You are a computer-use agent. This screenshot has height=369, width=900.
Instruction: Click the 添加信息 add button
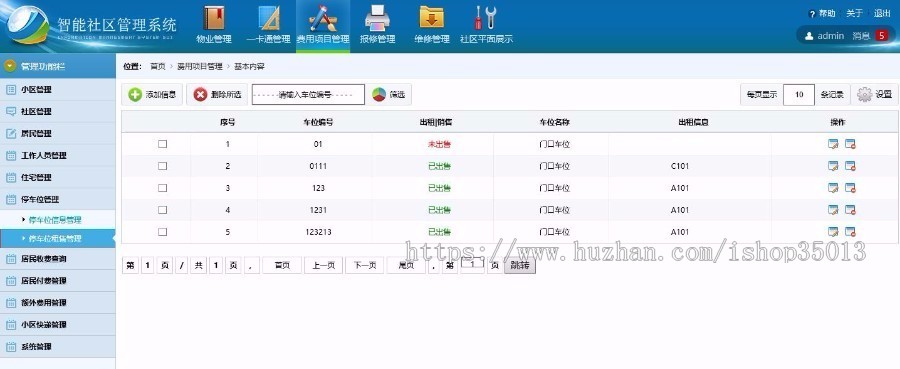(152, 95)
